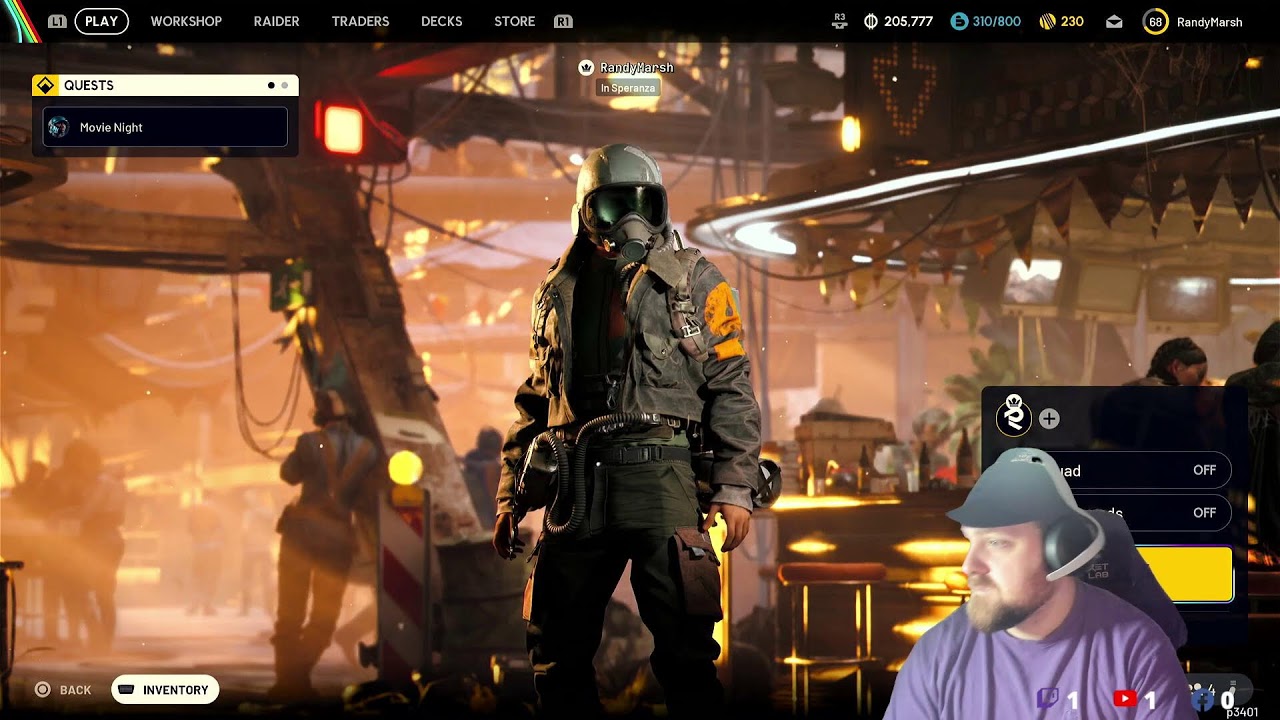Click the party member avatar icon
This screenshot has width=1280, height=720.
click(1014, 416)
